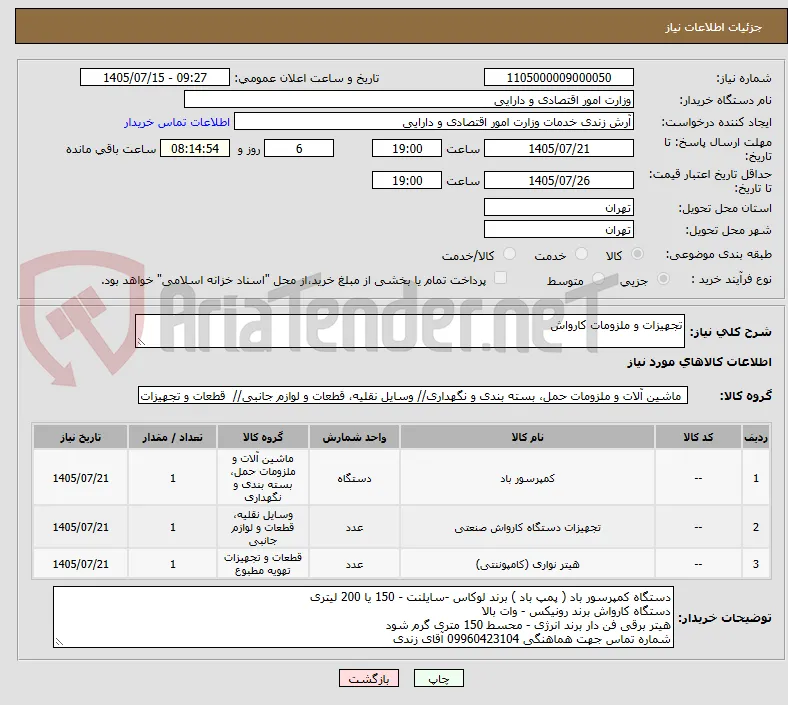Click the توضیحات خریدار text area
This screenshot has width=788, height=705.
click(x=363, y=617)
